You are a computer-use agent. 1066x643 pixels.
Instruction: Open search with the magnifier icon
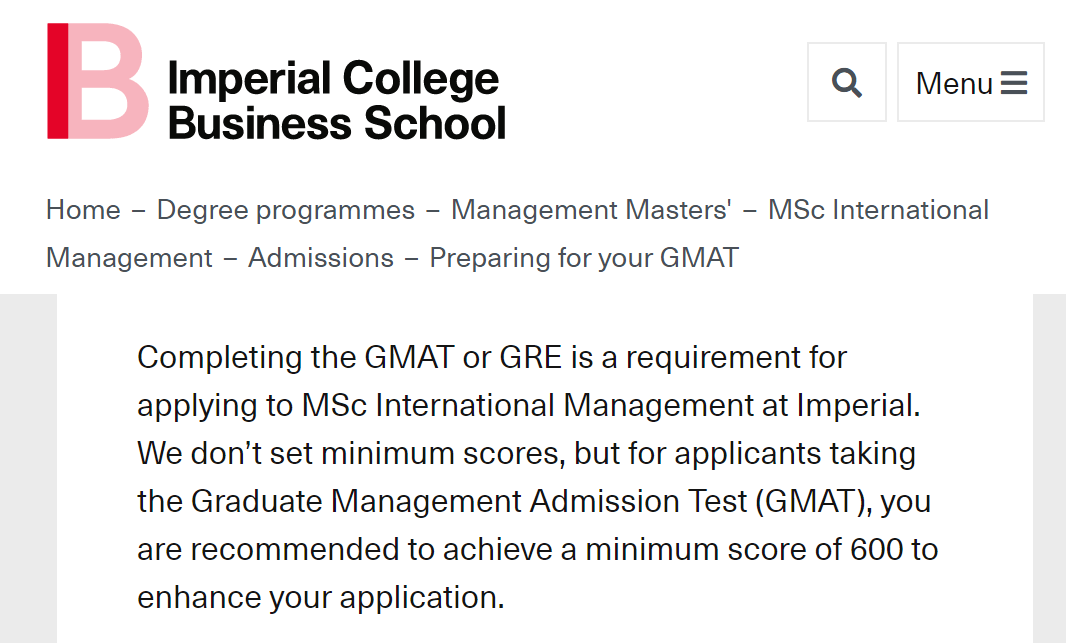click(x=846, y=82)
